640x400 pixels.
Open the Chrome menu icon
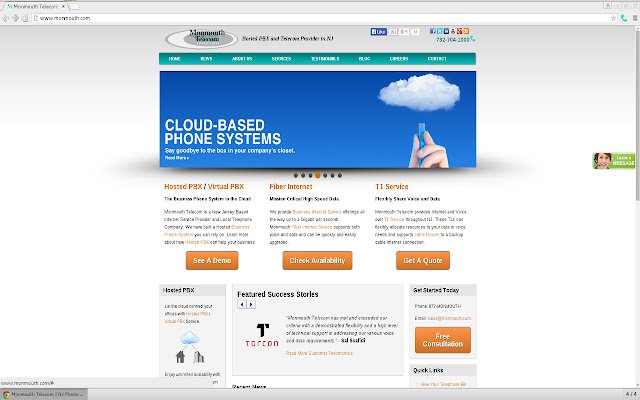pyautogui.click(x=635, y=18)
